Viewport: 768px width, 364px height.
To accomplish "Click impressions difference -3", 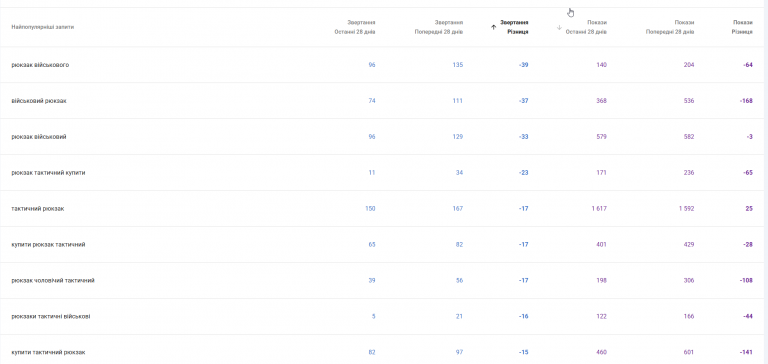I will (x=750, y=137).
